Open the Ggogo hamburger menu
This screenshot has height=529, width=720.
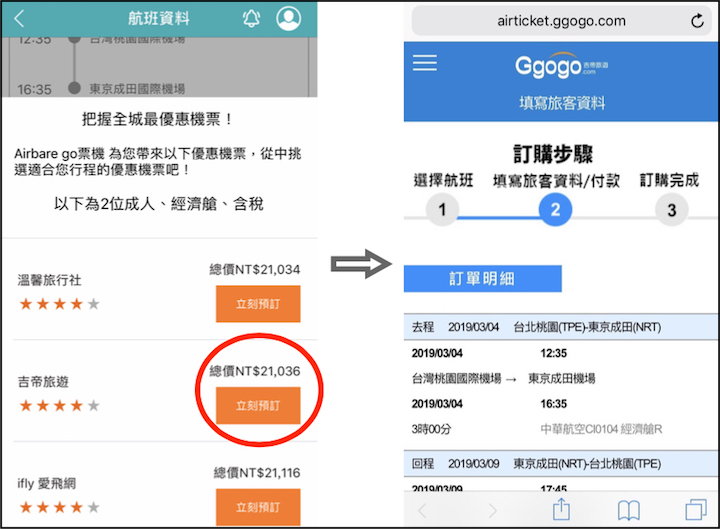pyautogui.click(x=425, y=63)
